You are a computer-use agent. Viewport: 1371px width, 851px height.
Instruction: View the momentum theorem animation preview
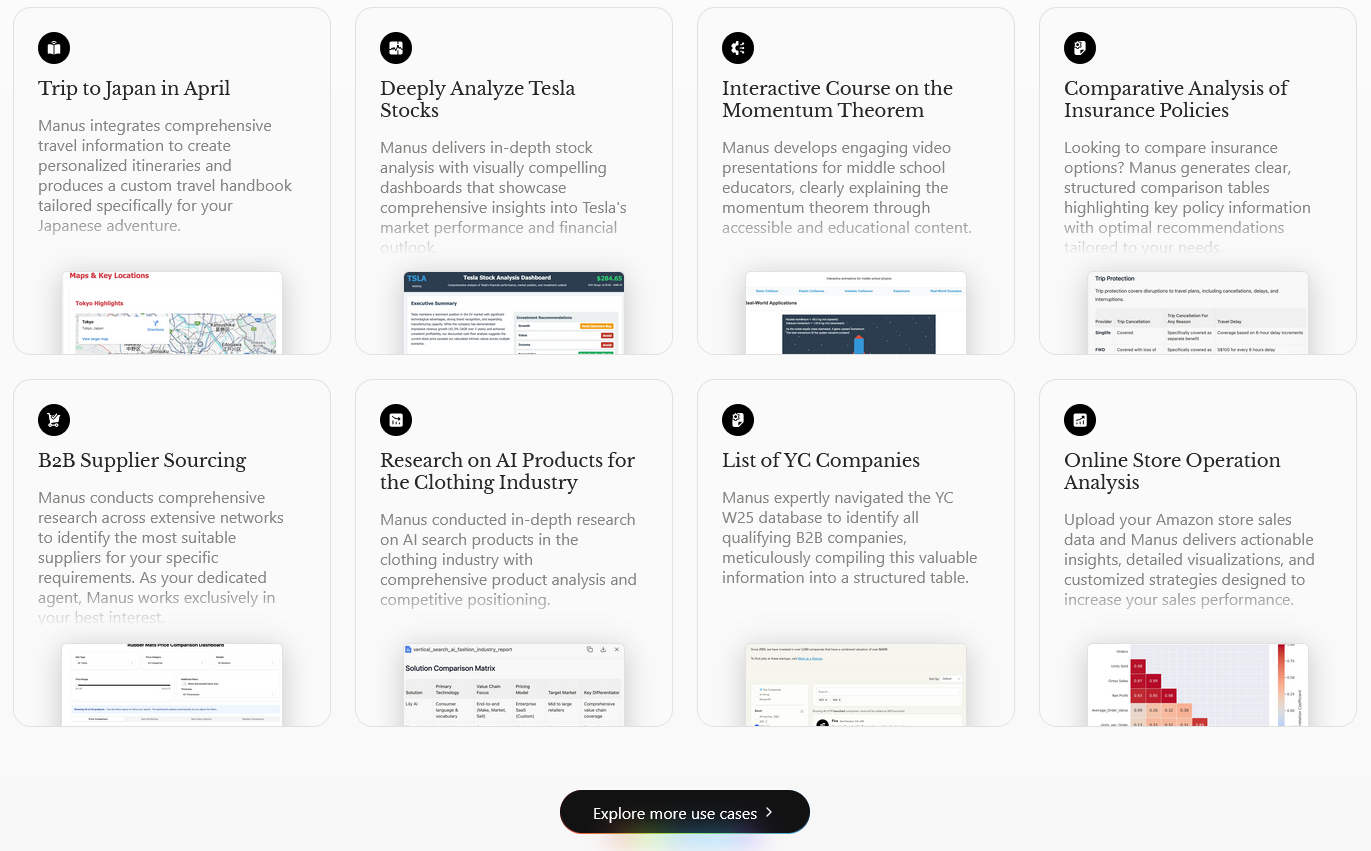click(856, 313)
